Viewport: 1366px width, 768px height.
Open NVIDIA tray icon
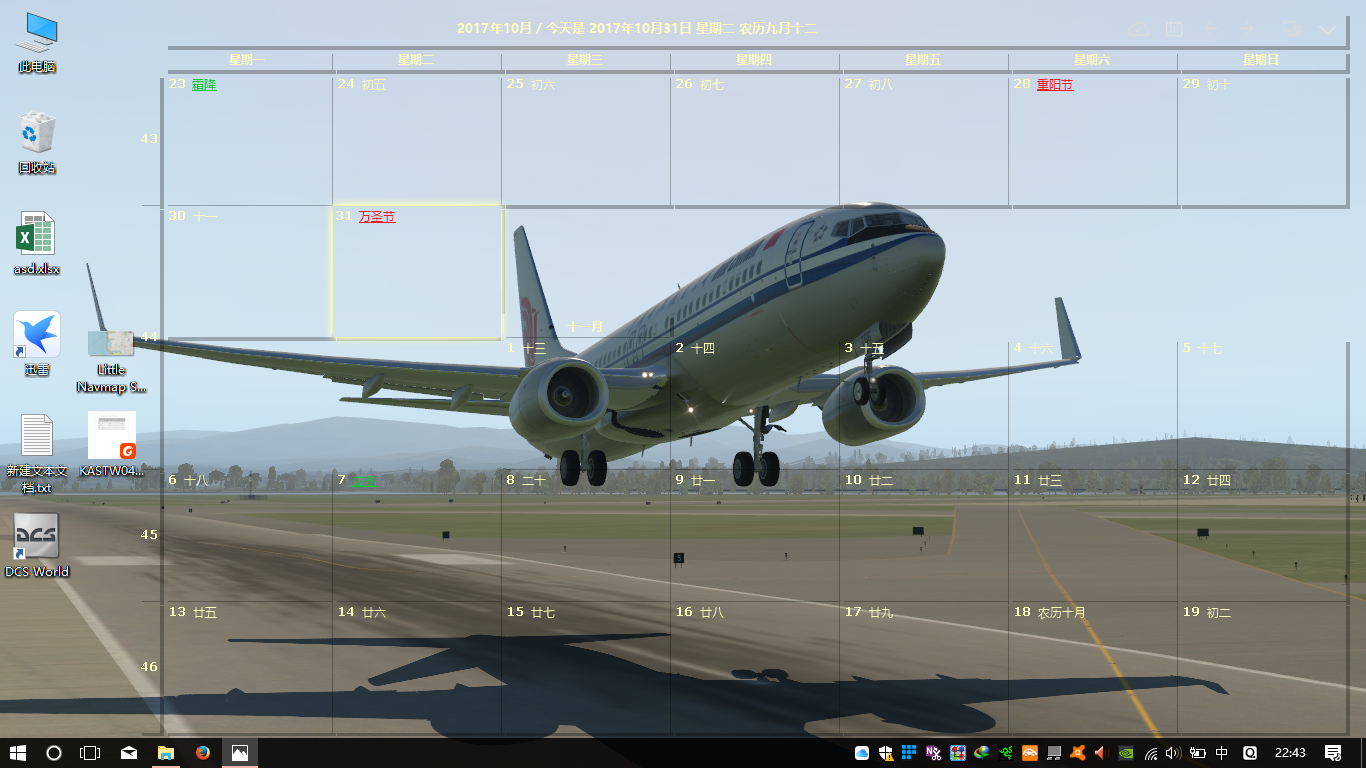point(1125,753)
